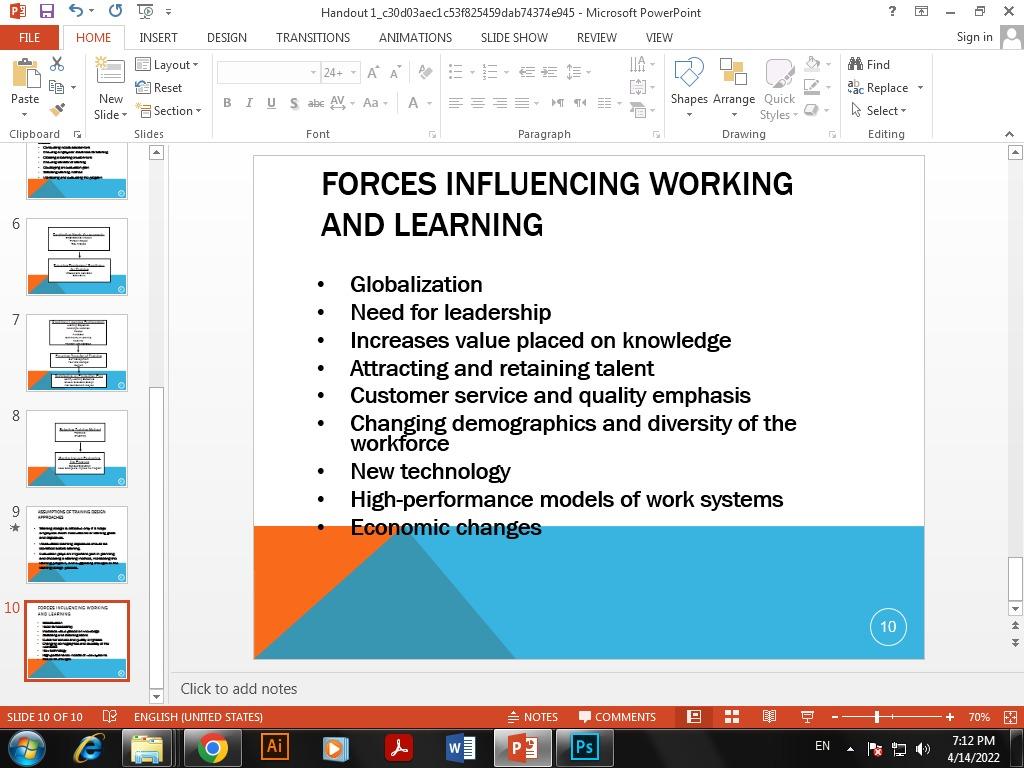This screenshot has height=768, width=1024.
Task: Open Shapes gallery
Action: 689,88
